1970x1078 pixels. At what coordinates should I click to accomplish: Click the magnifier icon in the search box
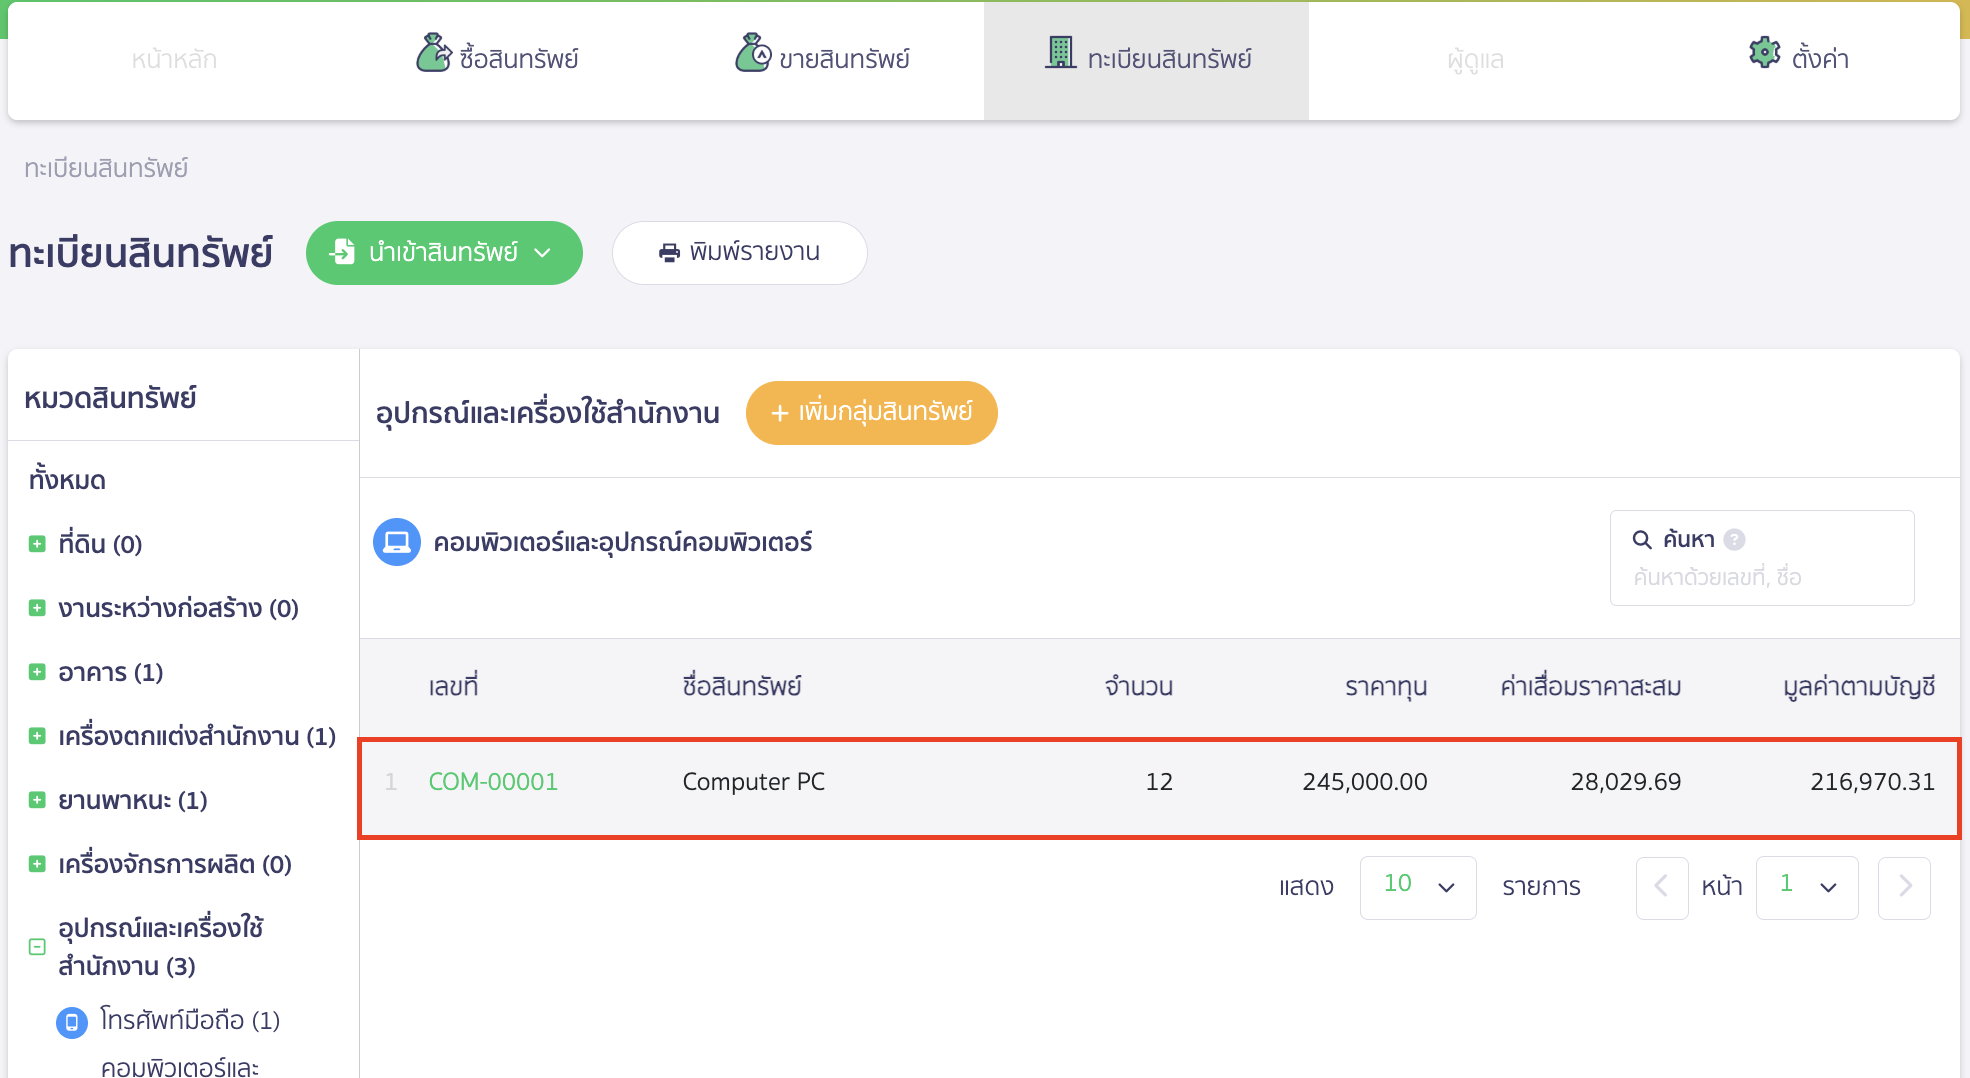(x=1643, y=539)
